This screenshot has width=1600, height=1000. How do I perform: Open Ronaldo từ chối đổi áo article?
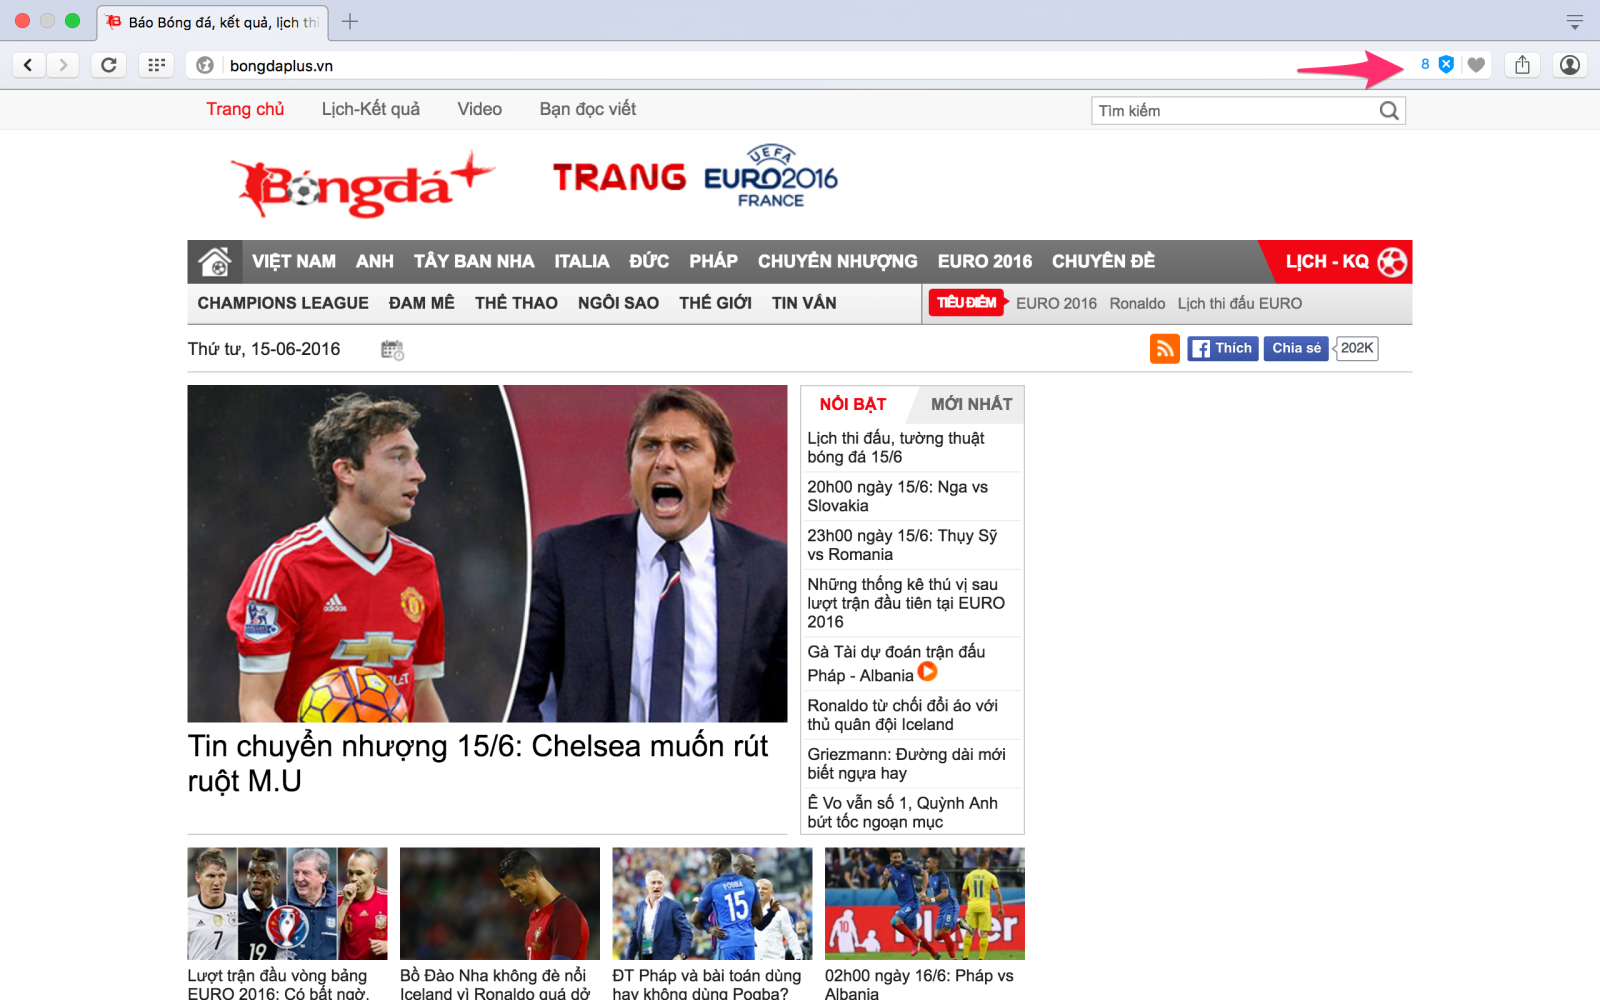click(x=902, y=715)
